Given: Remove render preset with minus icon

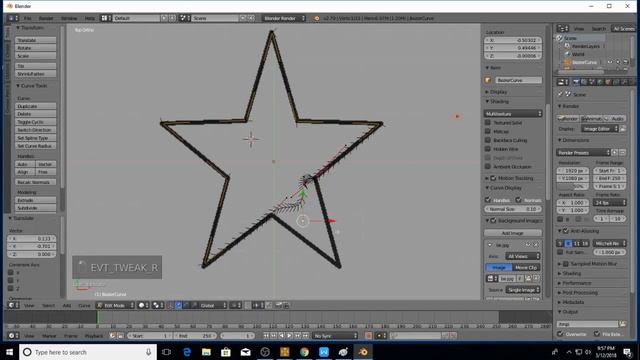Looking at the screenshot, I should (x=622, y=152).
